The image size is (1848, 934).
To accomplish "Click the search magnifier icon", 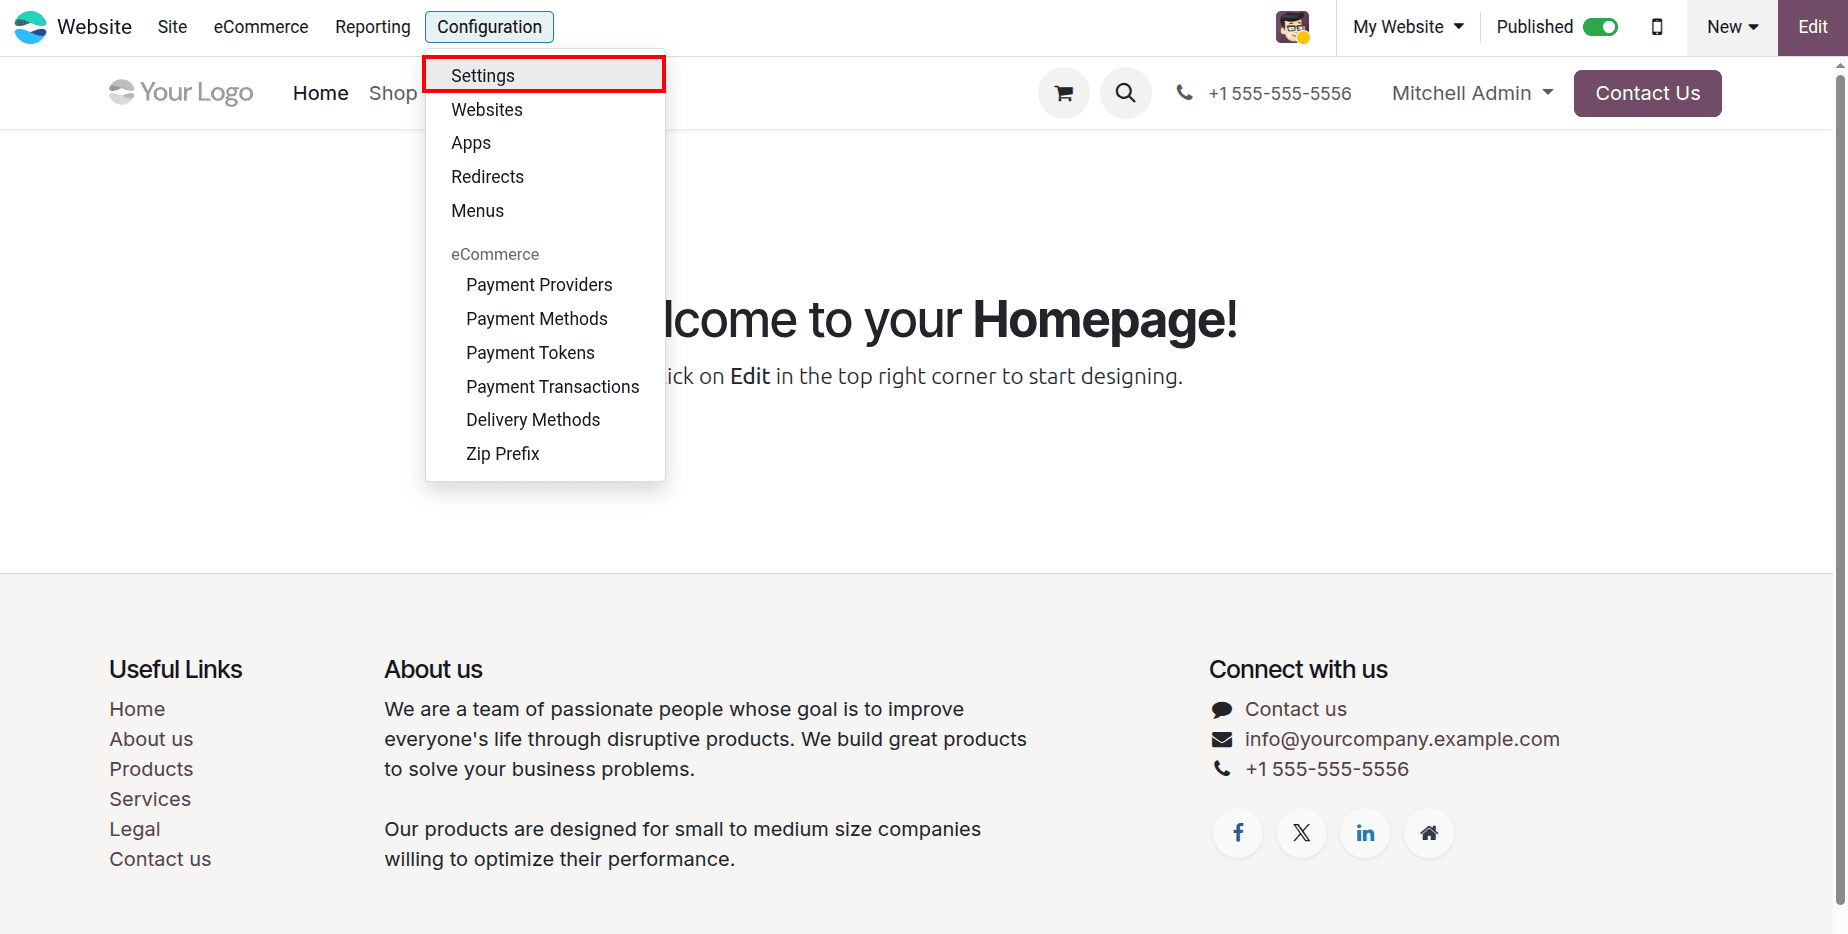I will tap(1126, 93).
